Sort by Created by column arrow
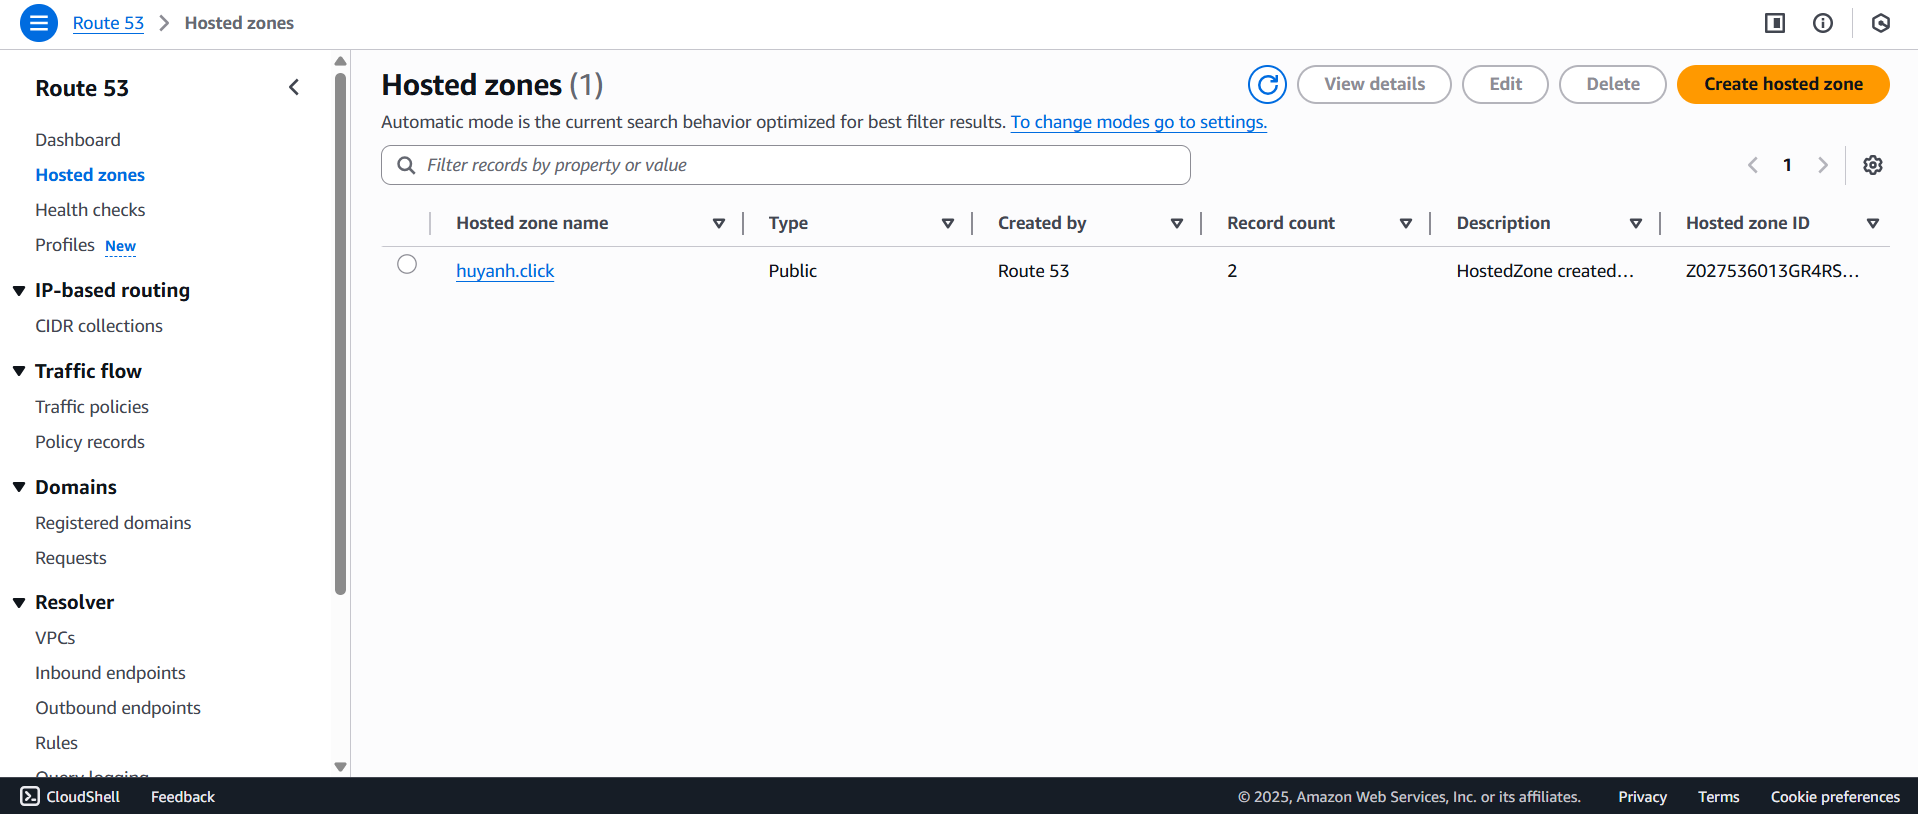 click(1177, 223)
